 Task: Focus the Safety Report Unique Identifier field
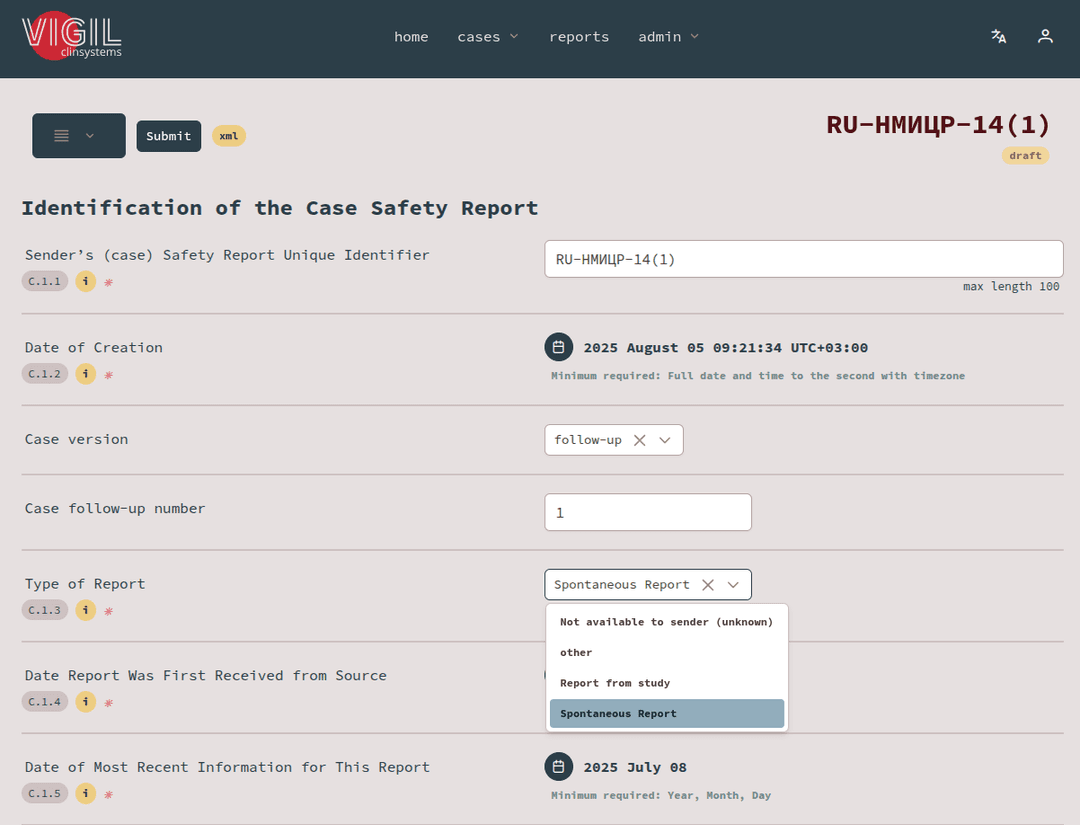[804, 259]
